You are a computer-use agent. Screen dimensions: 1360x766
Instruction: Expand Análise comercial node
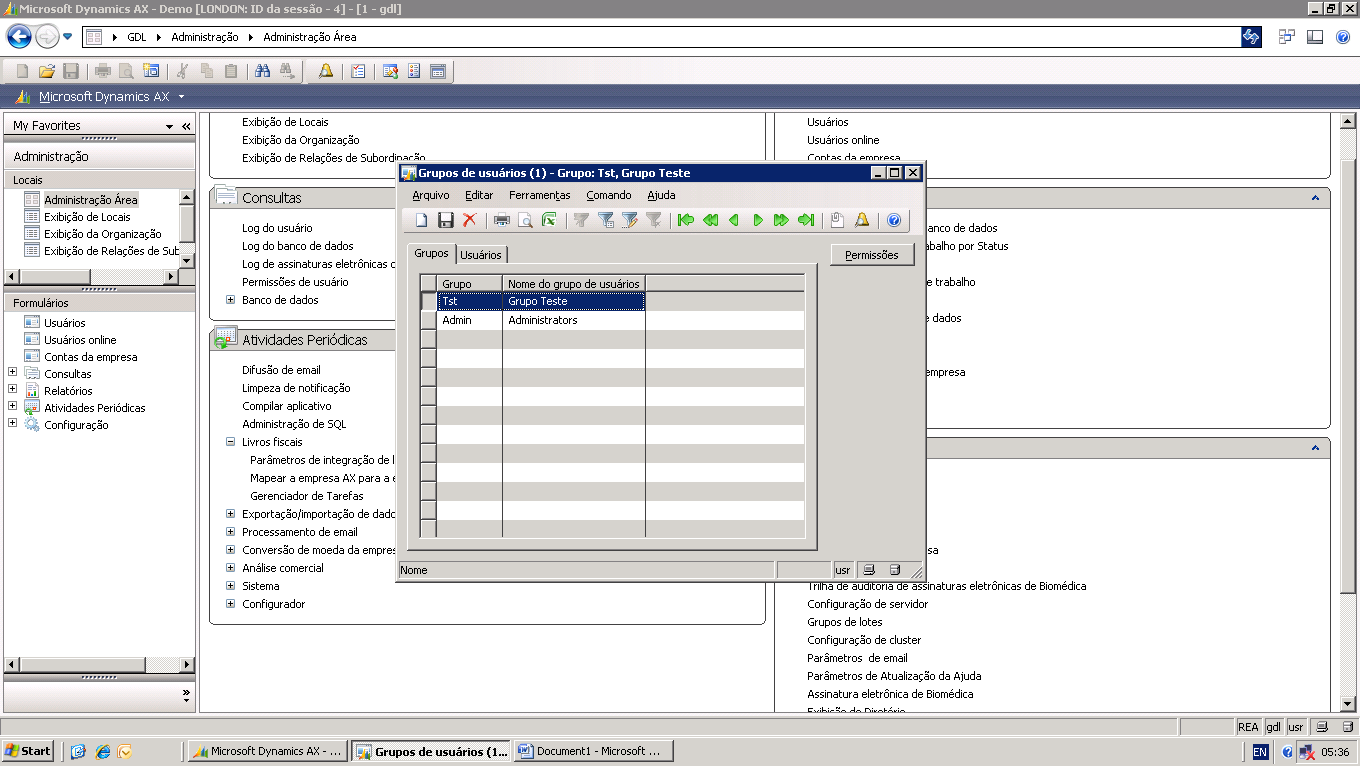pyautogui.click(x=230, y=568)
